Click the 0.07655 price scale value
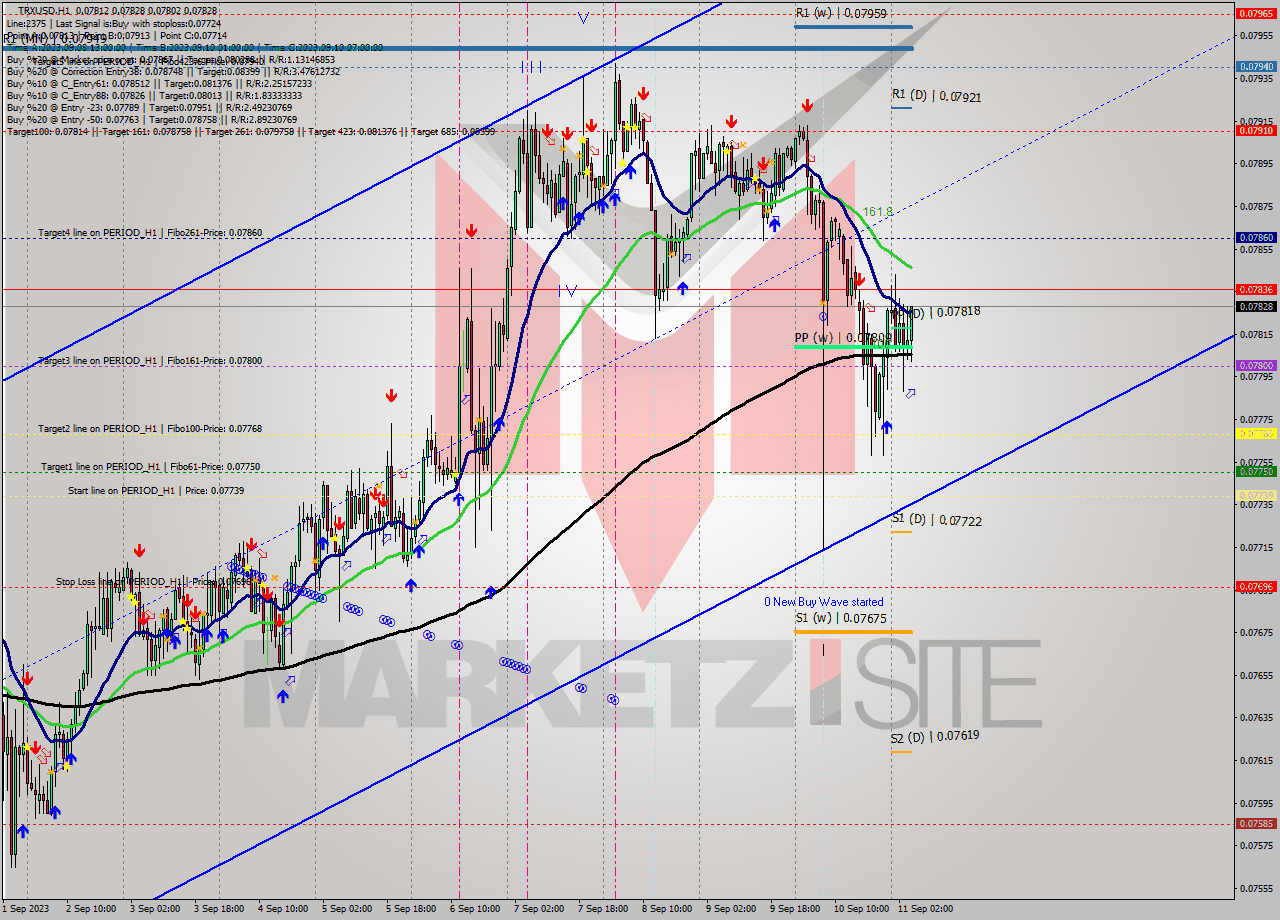This screenshot has width=1280, height=920. [1256, 675]
